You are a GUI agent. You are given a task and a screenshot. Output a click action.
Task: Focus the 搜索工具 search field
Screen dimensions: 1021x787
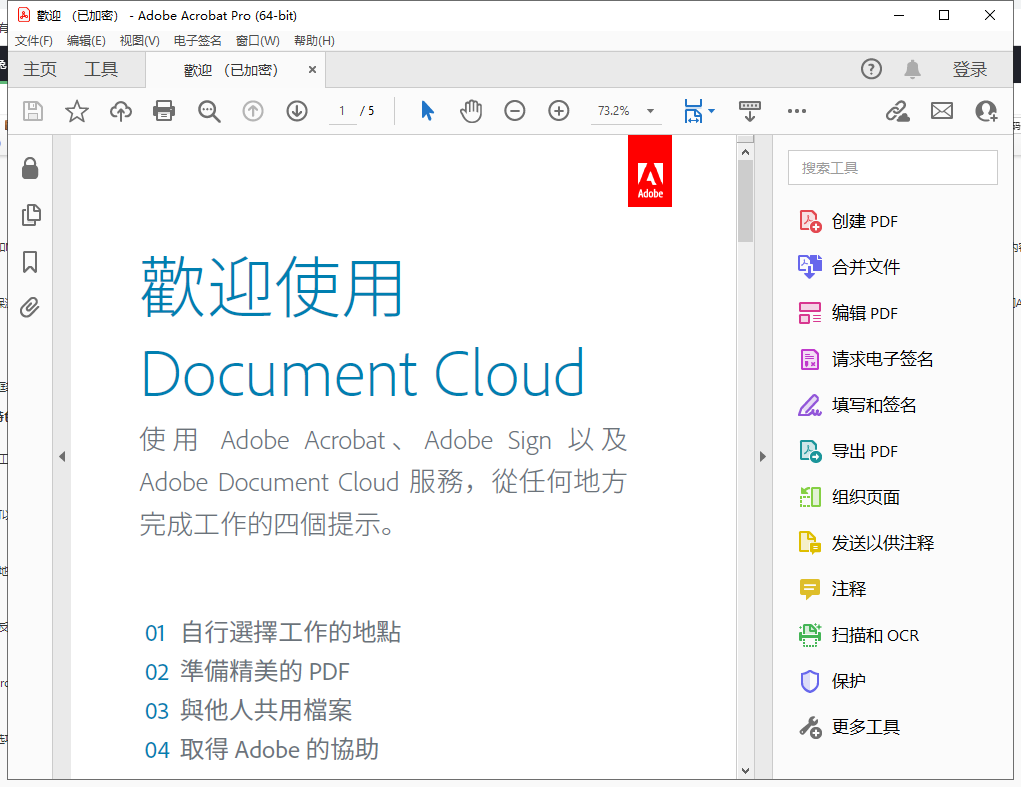click(x=893, y=168)
